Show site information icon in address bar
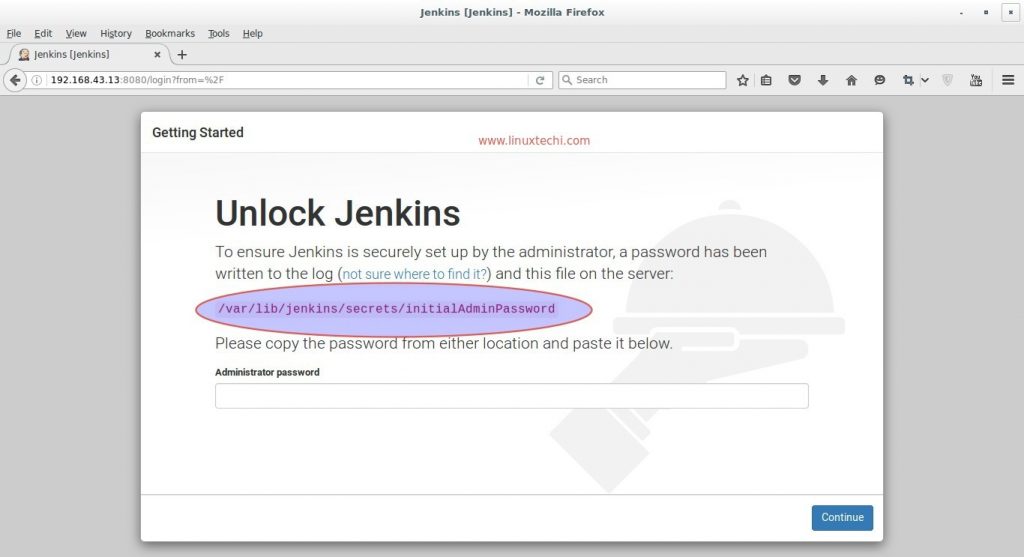 pyautogui.click(x=37, y=80)
